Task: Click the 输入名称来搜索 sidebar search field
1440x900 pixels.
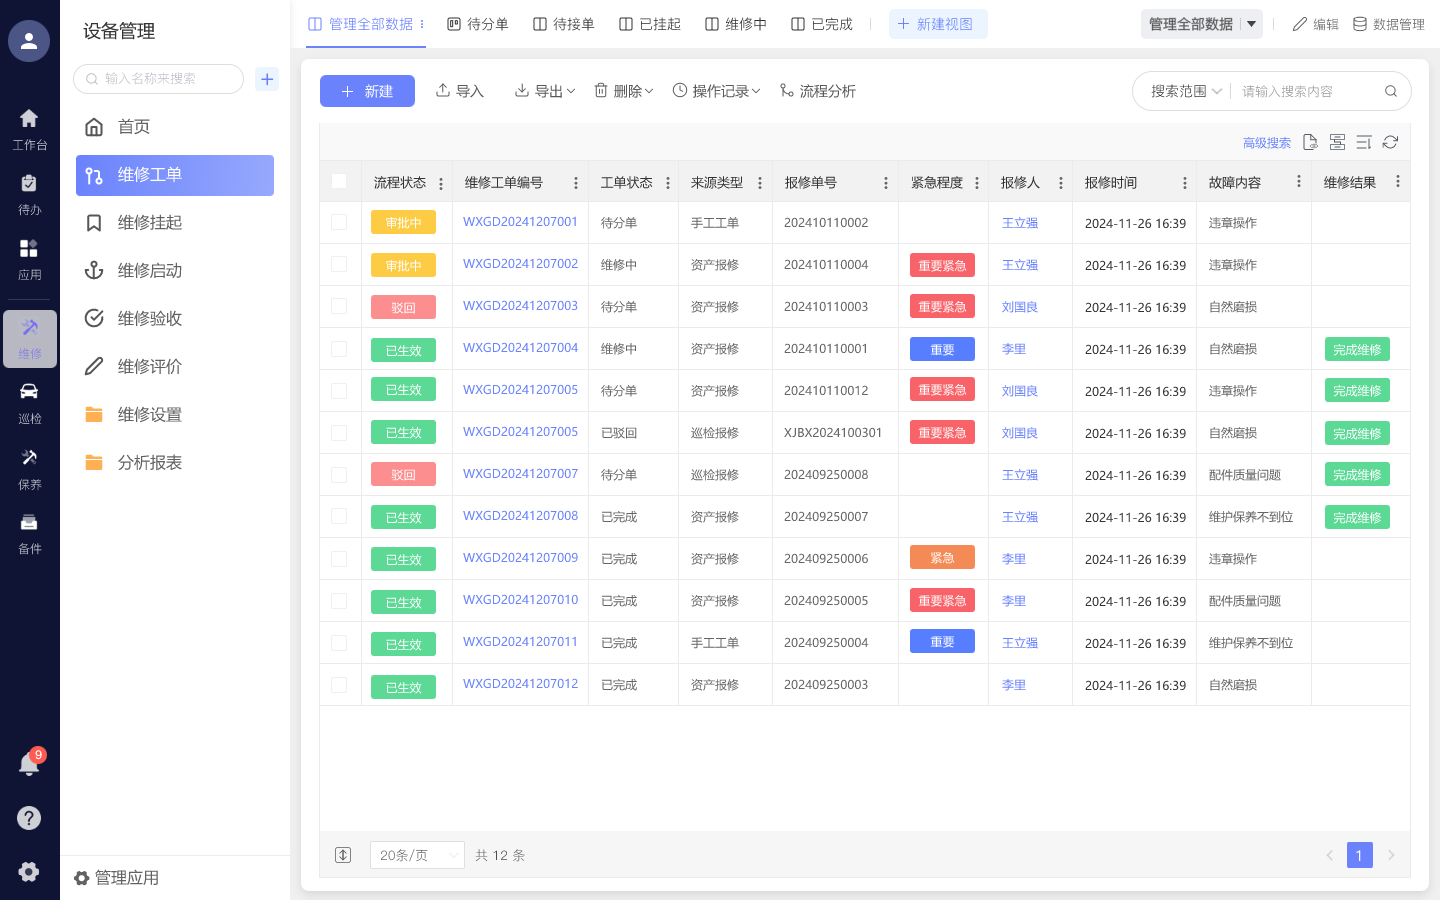Action: click(158, 79)
